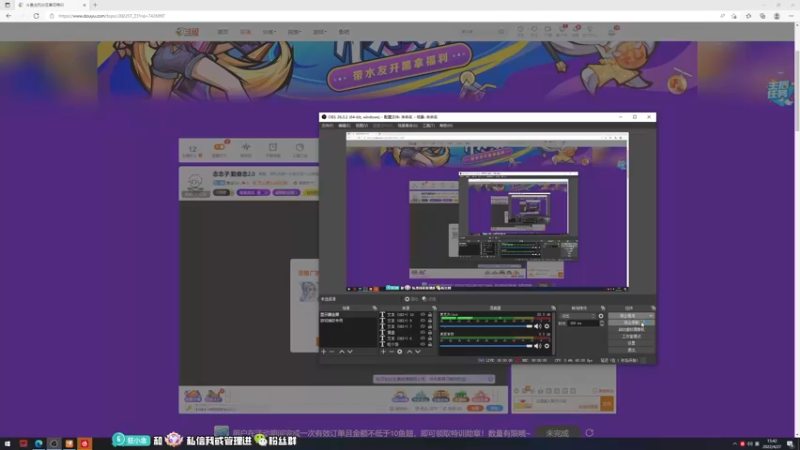800x450 pixels.
Task: Click the 桌面音频 volume slider
Action: [x=486, y=346]
